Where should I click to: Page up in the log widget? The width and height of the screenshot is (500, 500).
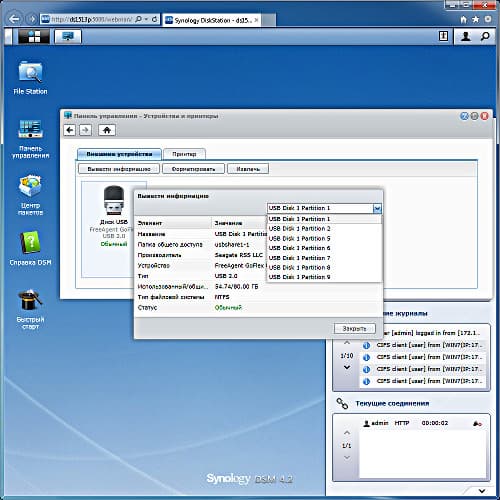(347, 343)
